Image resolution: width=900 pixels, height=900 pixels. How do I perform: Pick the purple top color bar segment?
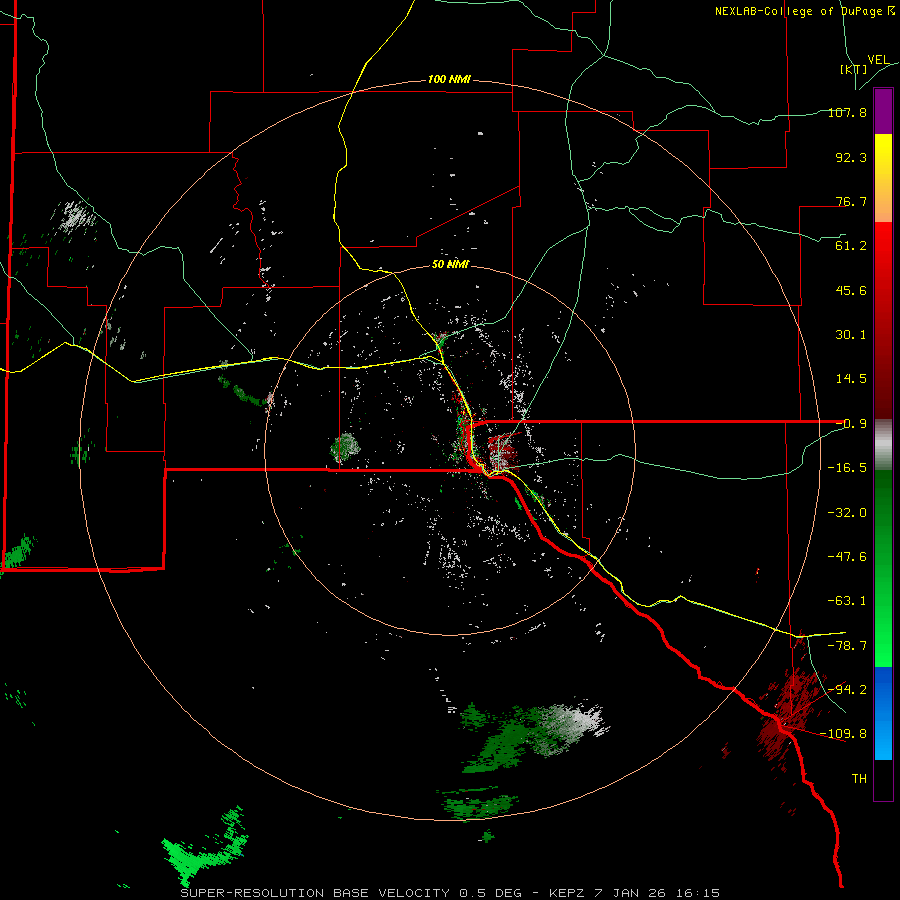883,111
